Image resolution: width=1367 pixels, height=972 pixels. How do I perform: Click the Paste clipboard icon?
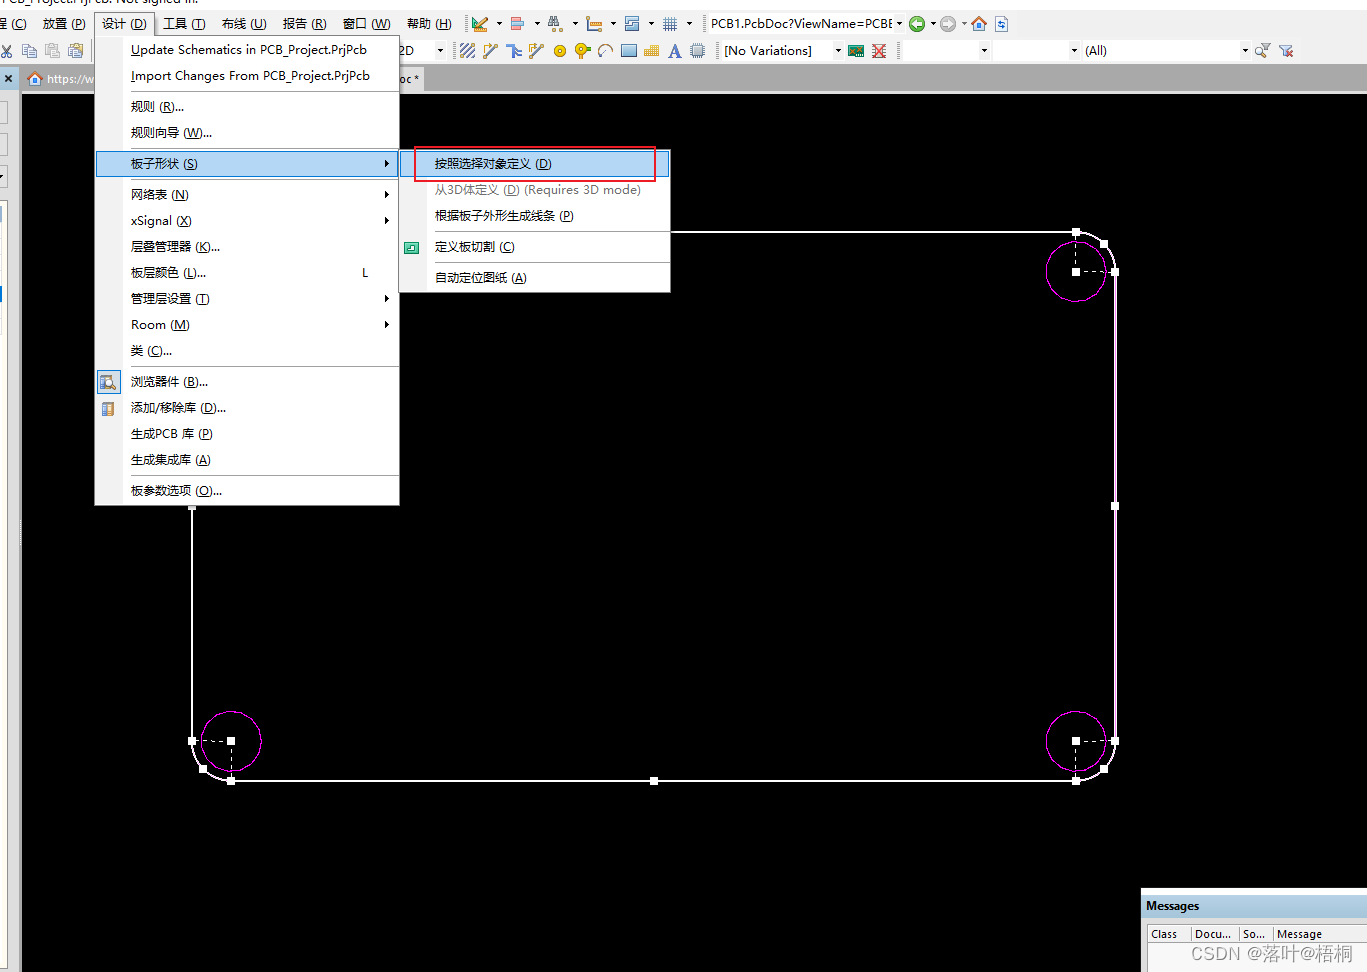click(52, 51)
